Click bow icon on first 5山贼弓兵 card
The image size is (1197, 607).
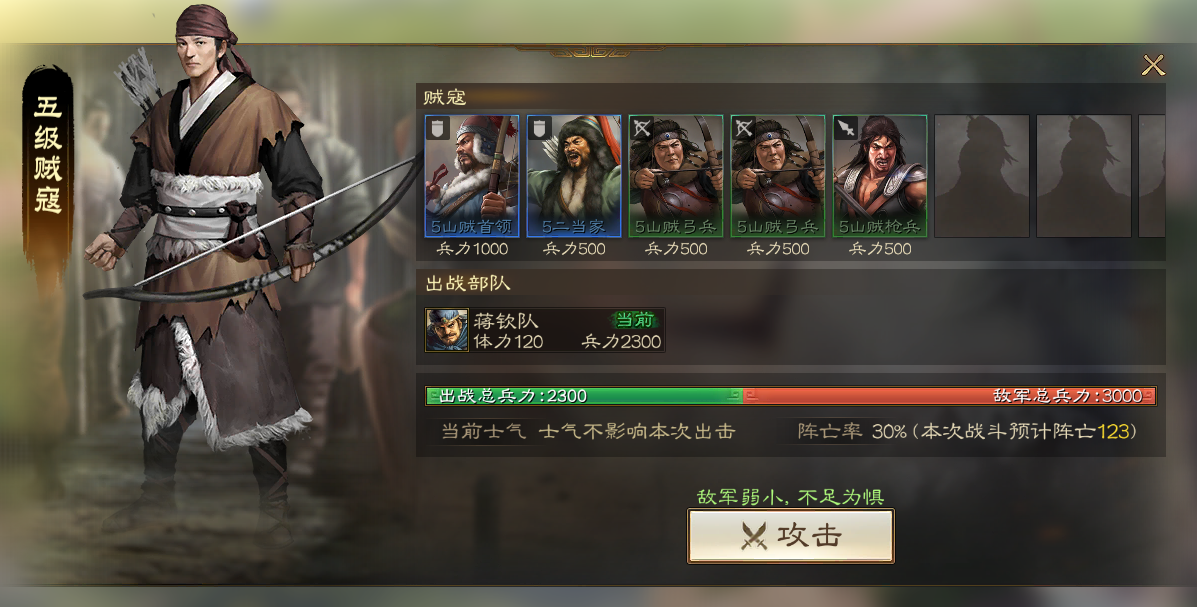(x=642, y=128)
